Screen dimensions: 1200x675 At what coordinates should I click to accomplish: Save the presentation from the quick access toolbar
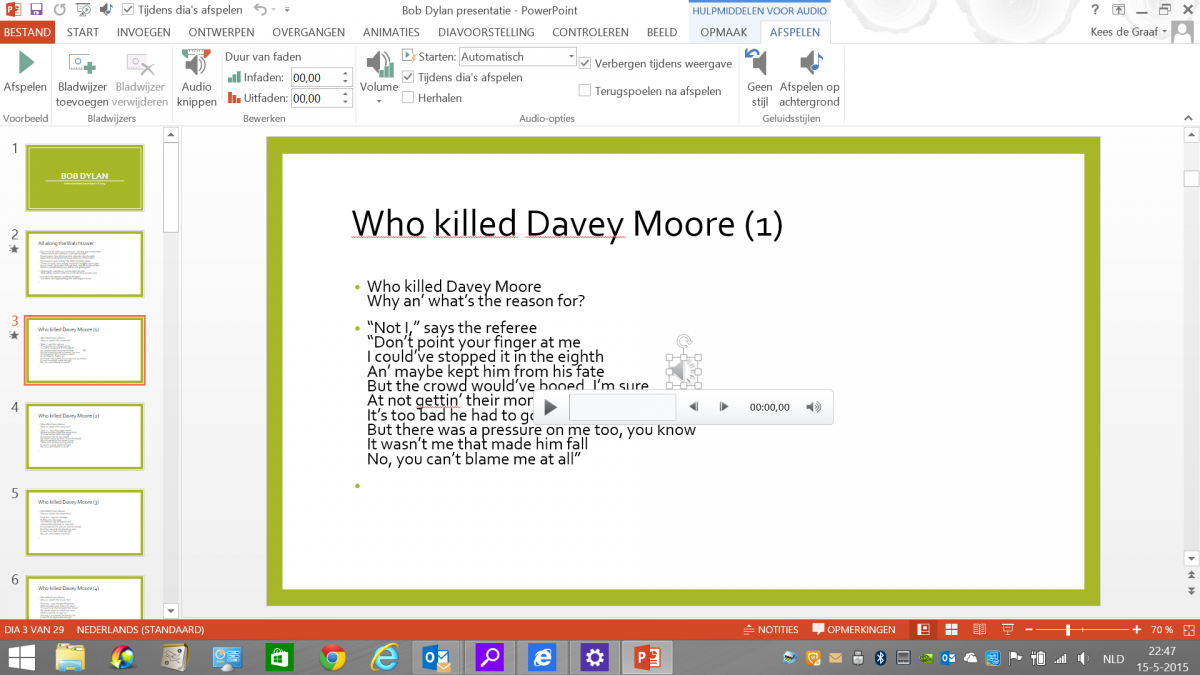click(x=36, y=10)
